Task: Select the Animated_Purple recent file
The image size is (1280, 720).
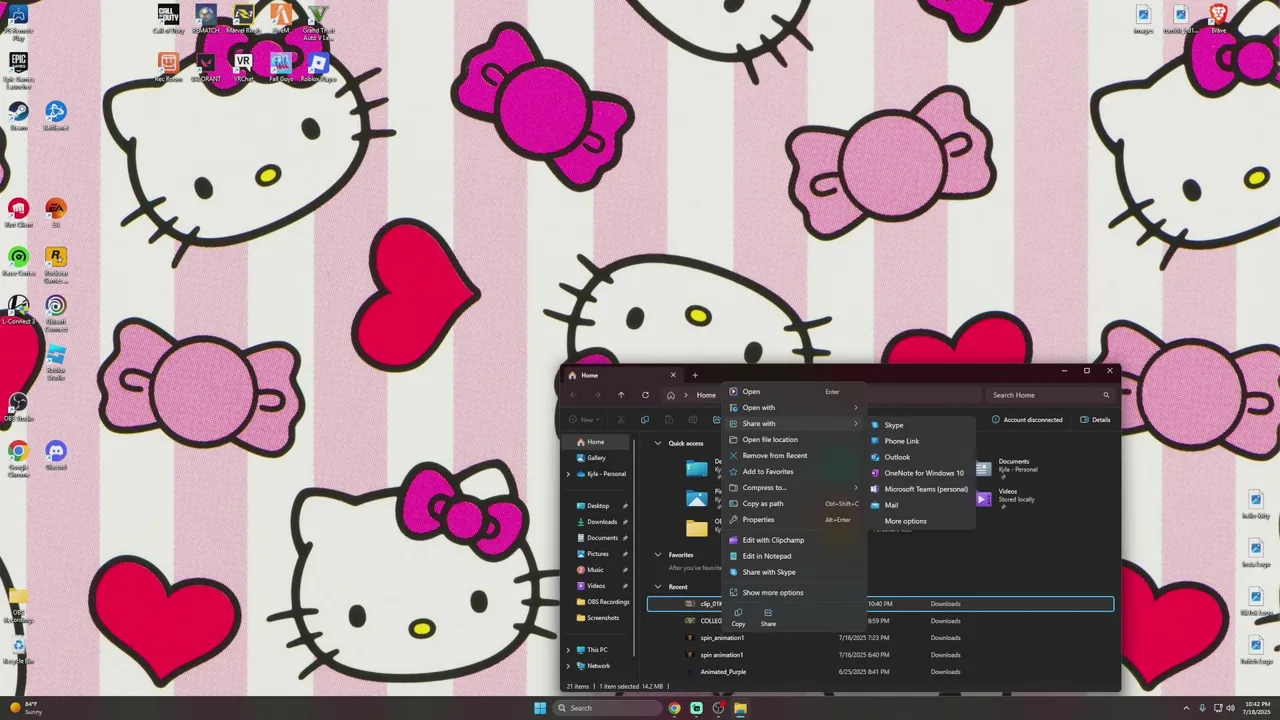Action: (x=880, y=672)
